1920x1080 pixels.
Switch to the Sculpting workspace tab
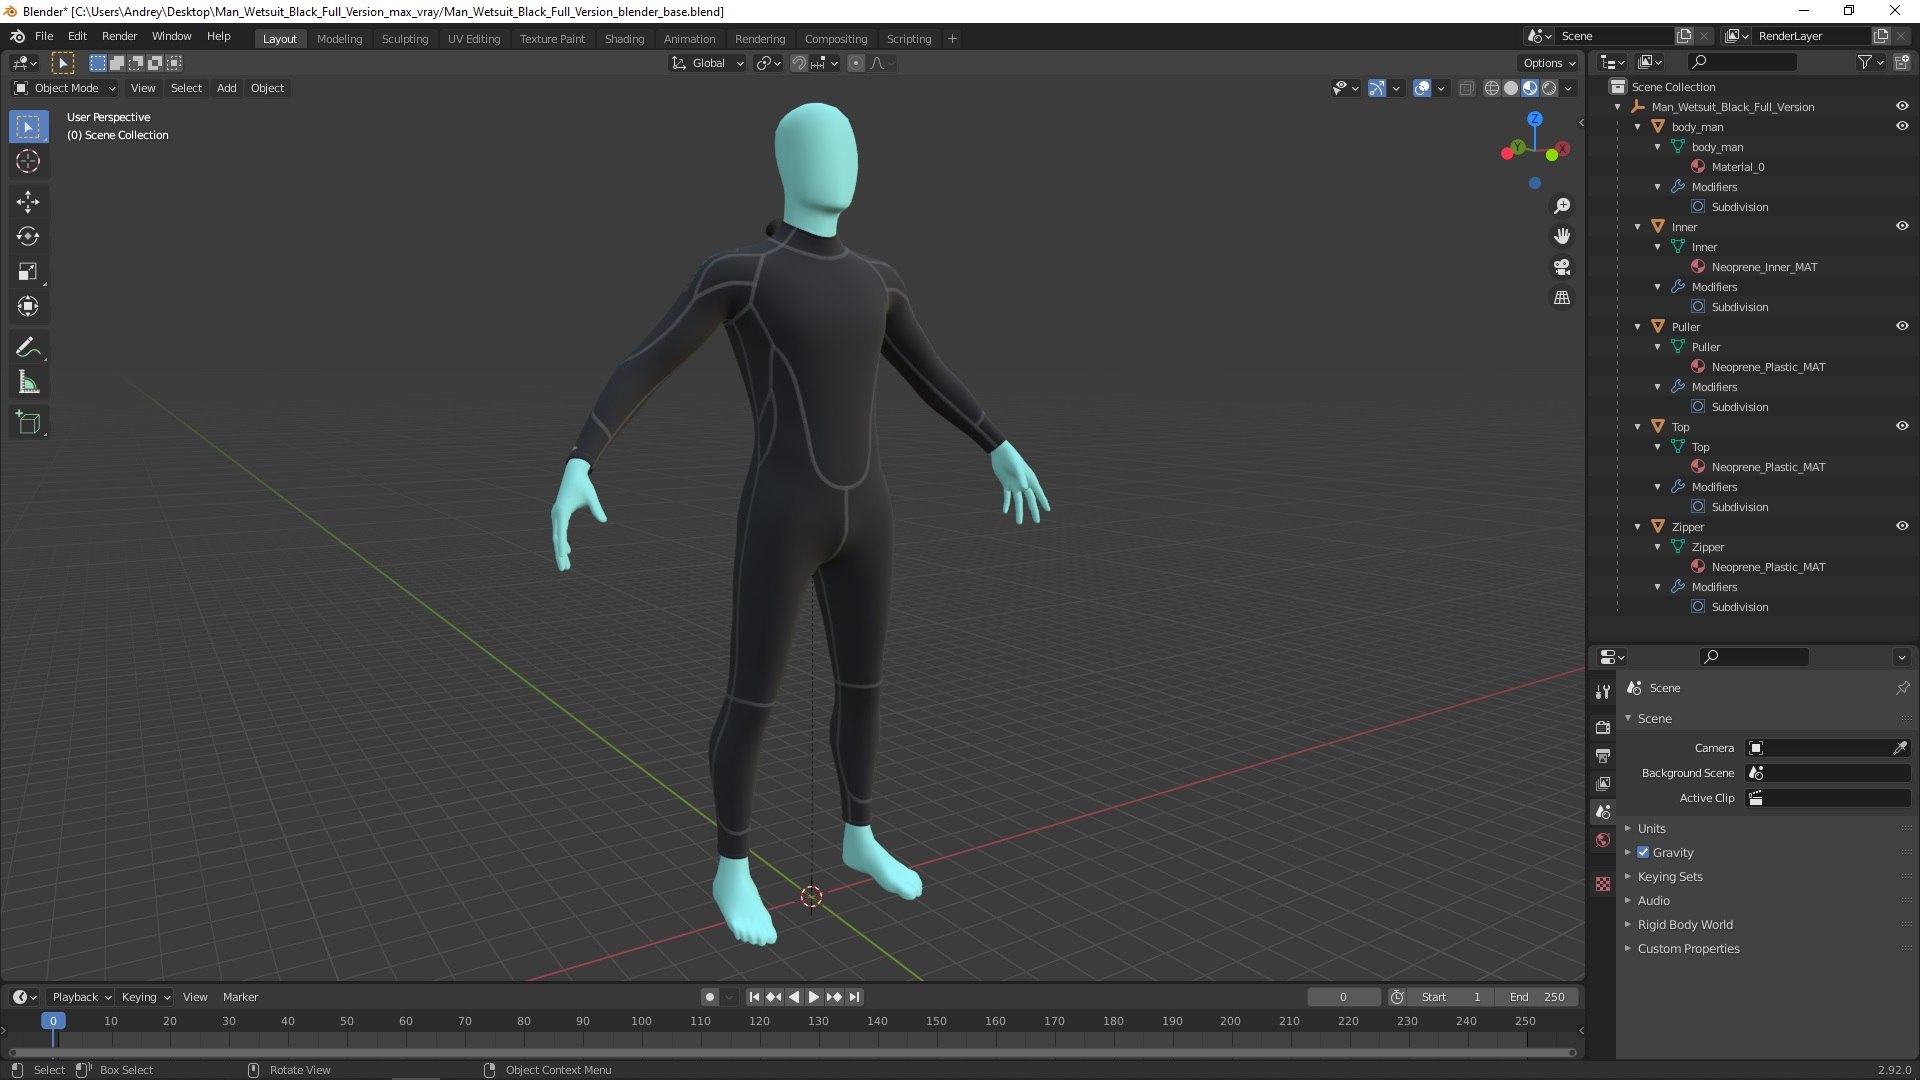[x=404, y=39]
